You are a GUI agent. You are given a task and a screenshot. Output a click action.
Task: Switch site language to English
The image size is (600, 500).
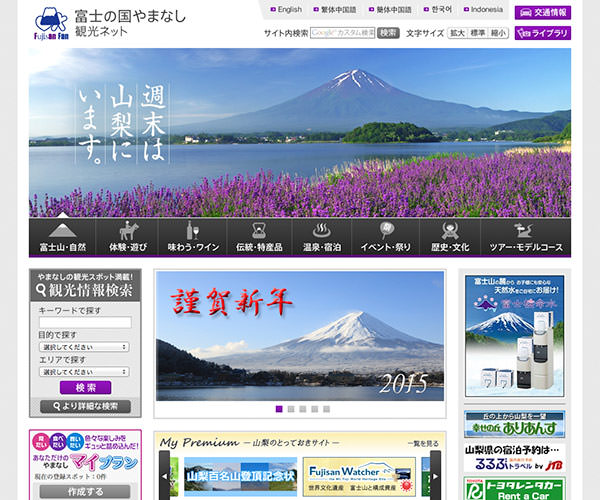(285, 9)
